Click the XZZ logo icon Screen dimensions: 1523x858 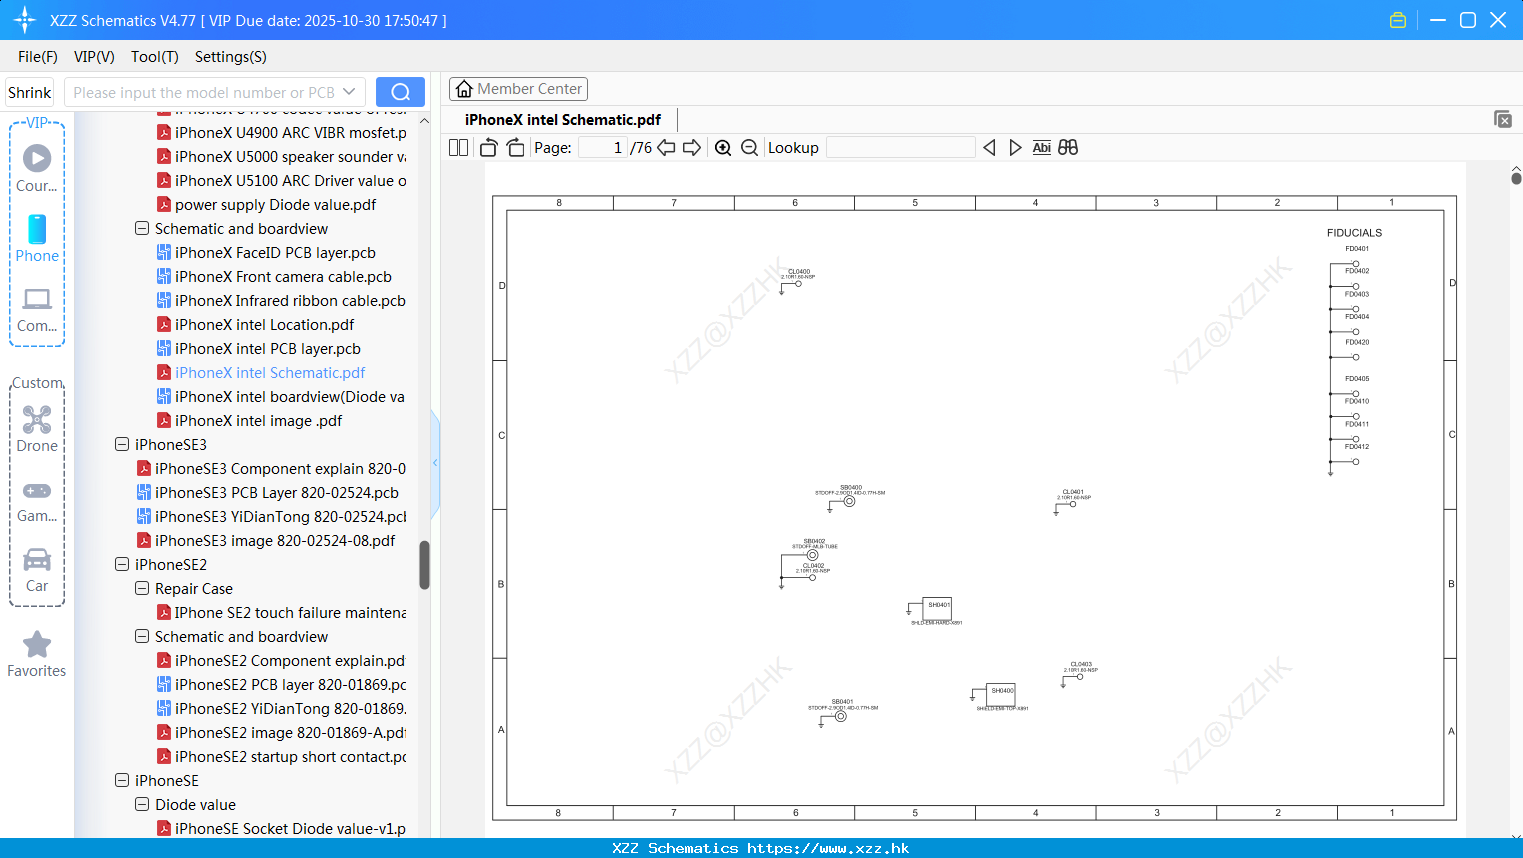[25, 20]
